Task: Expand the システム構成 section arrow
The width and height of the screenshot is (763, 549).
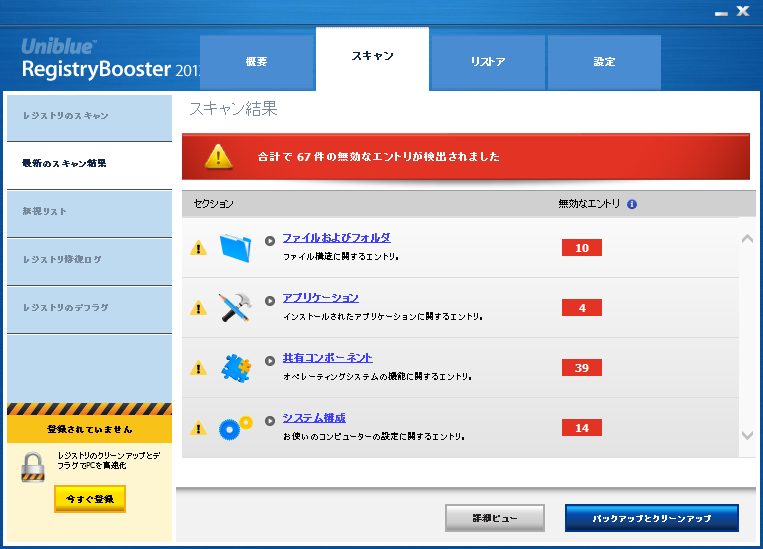Action: coord(270,420)
